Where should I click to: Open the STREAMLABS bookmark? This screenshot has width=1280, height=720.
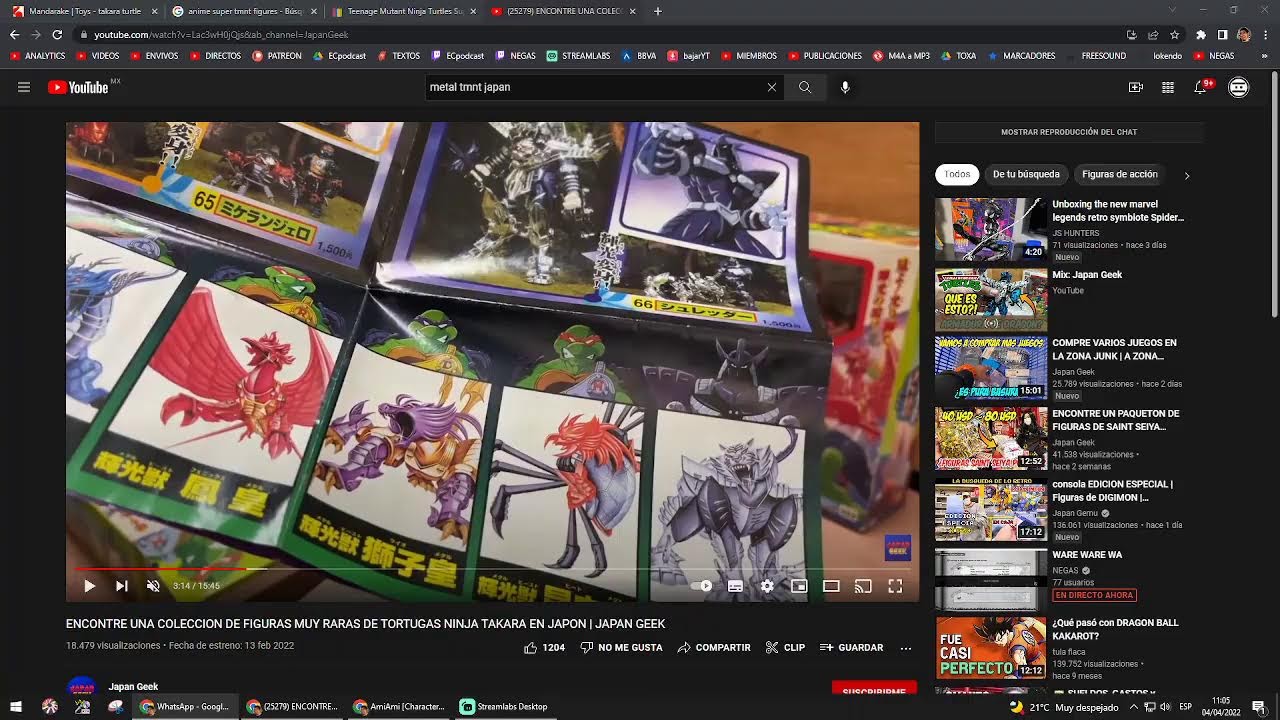click(578, 56)
